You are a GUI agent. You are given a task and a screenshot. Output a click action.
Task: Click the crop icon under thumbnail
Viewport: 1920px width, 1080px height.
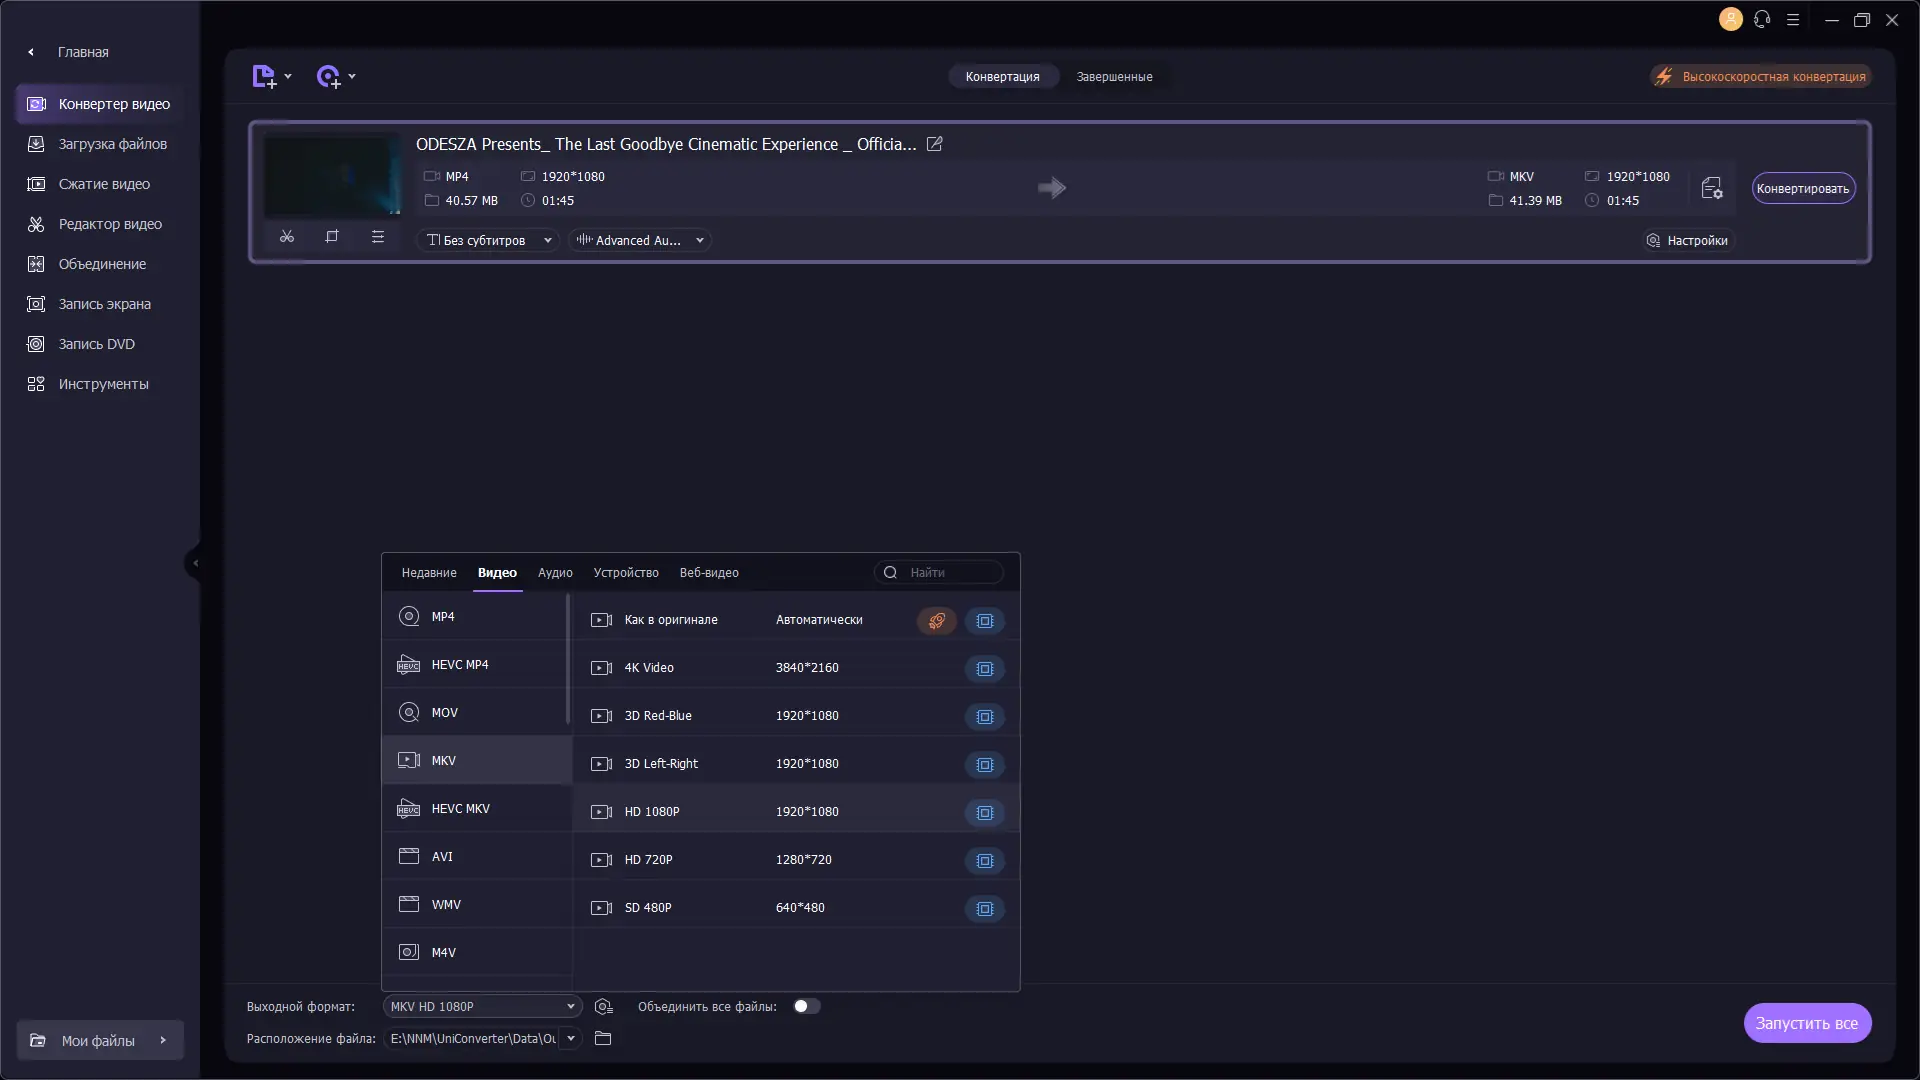pyautogui.click(x=332, y=237)
